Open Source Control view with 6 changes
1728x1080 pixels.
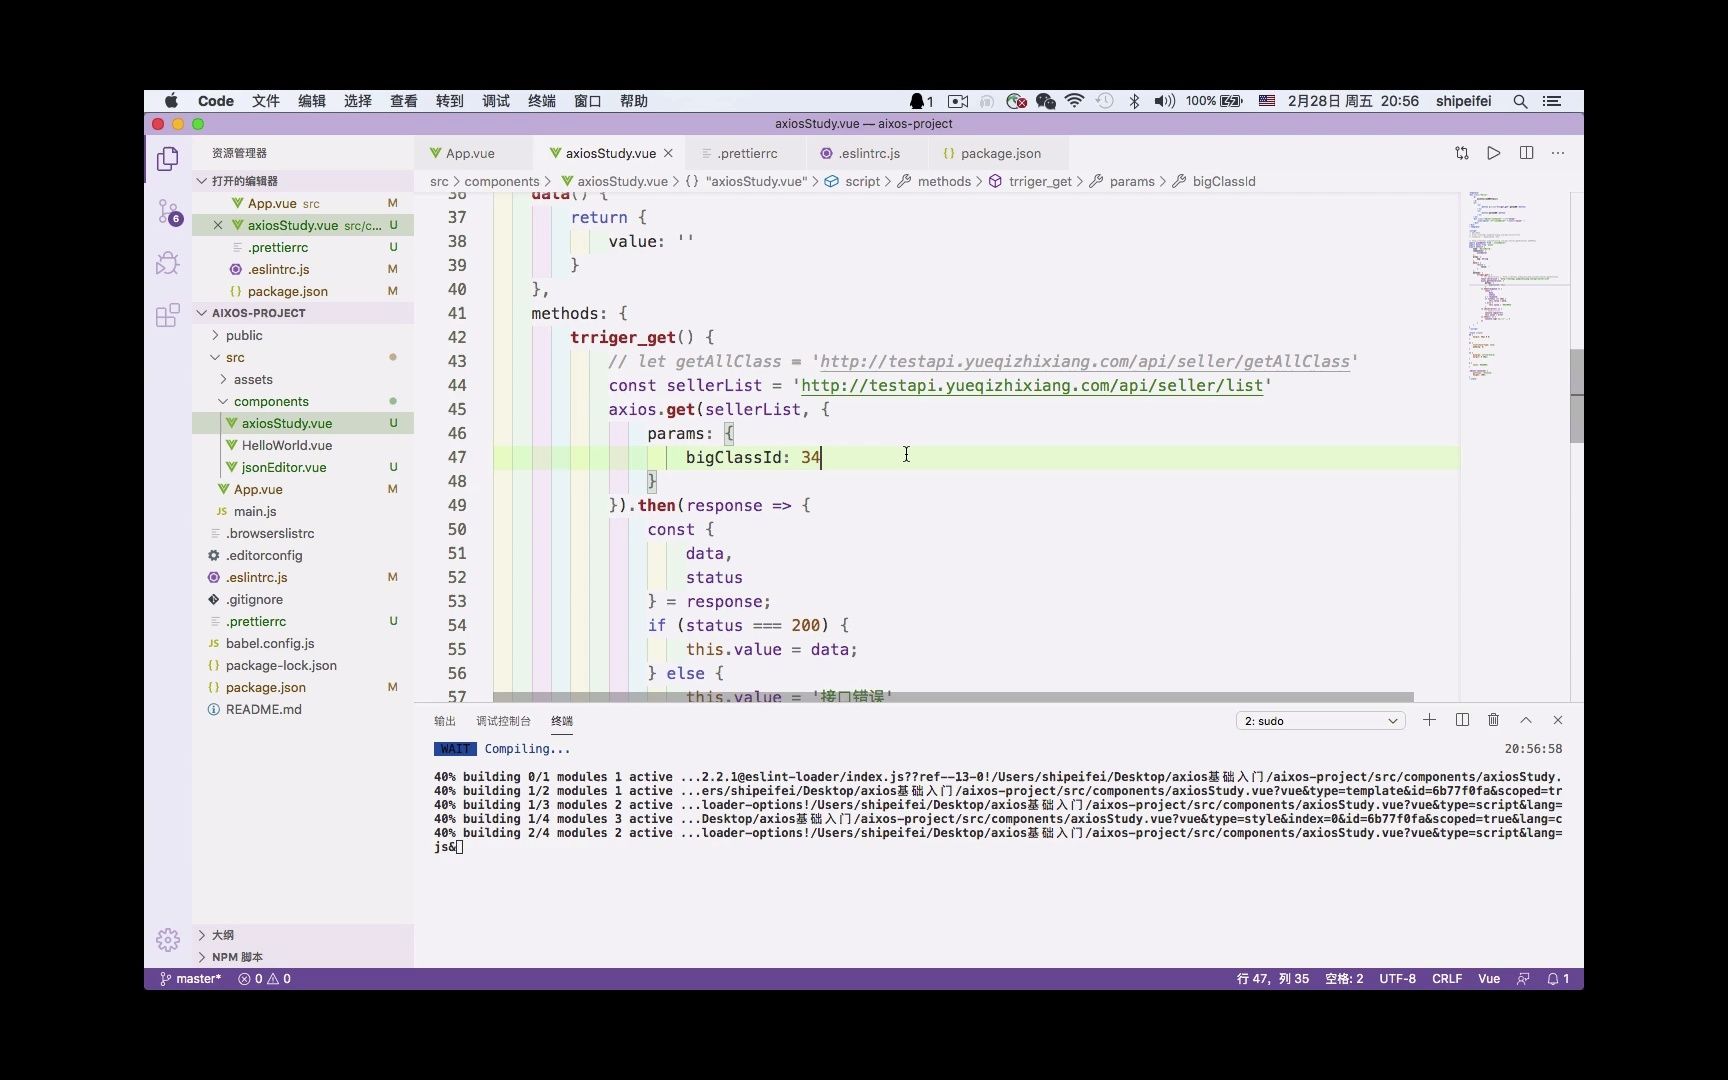pos(168,212)
